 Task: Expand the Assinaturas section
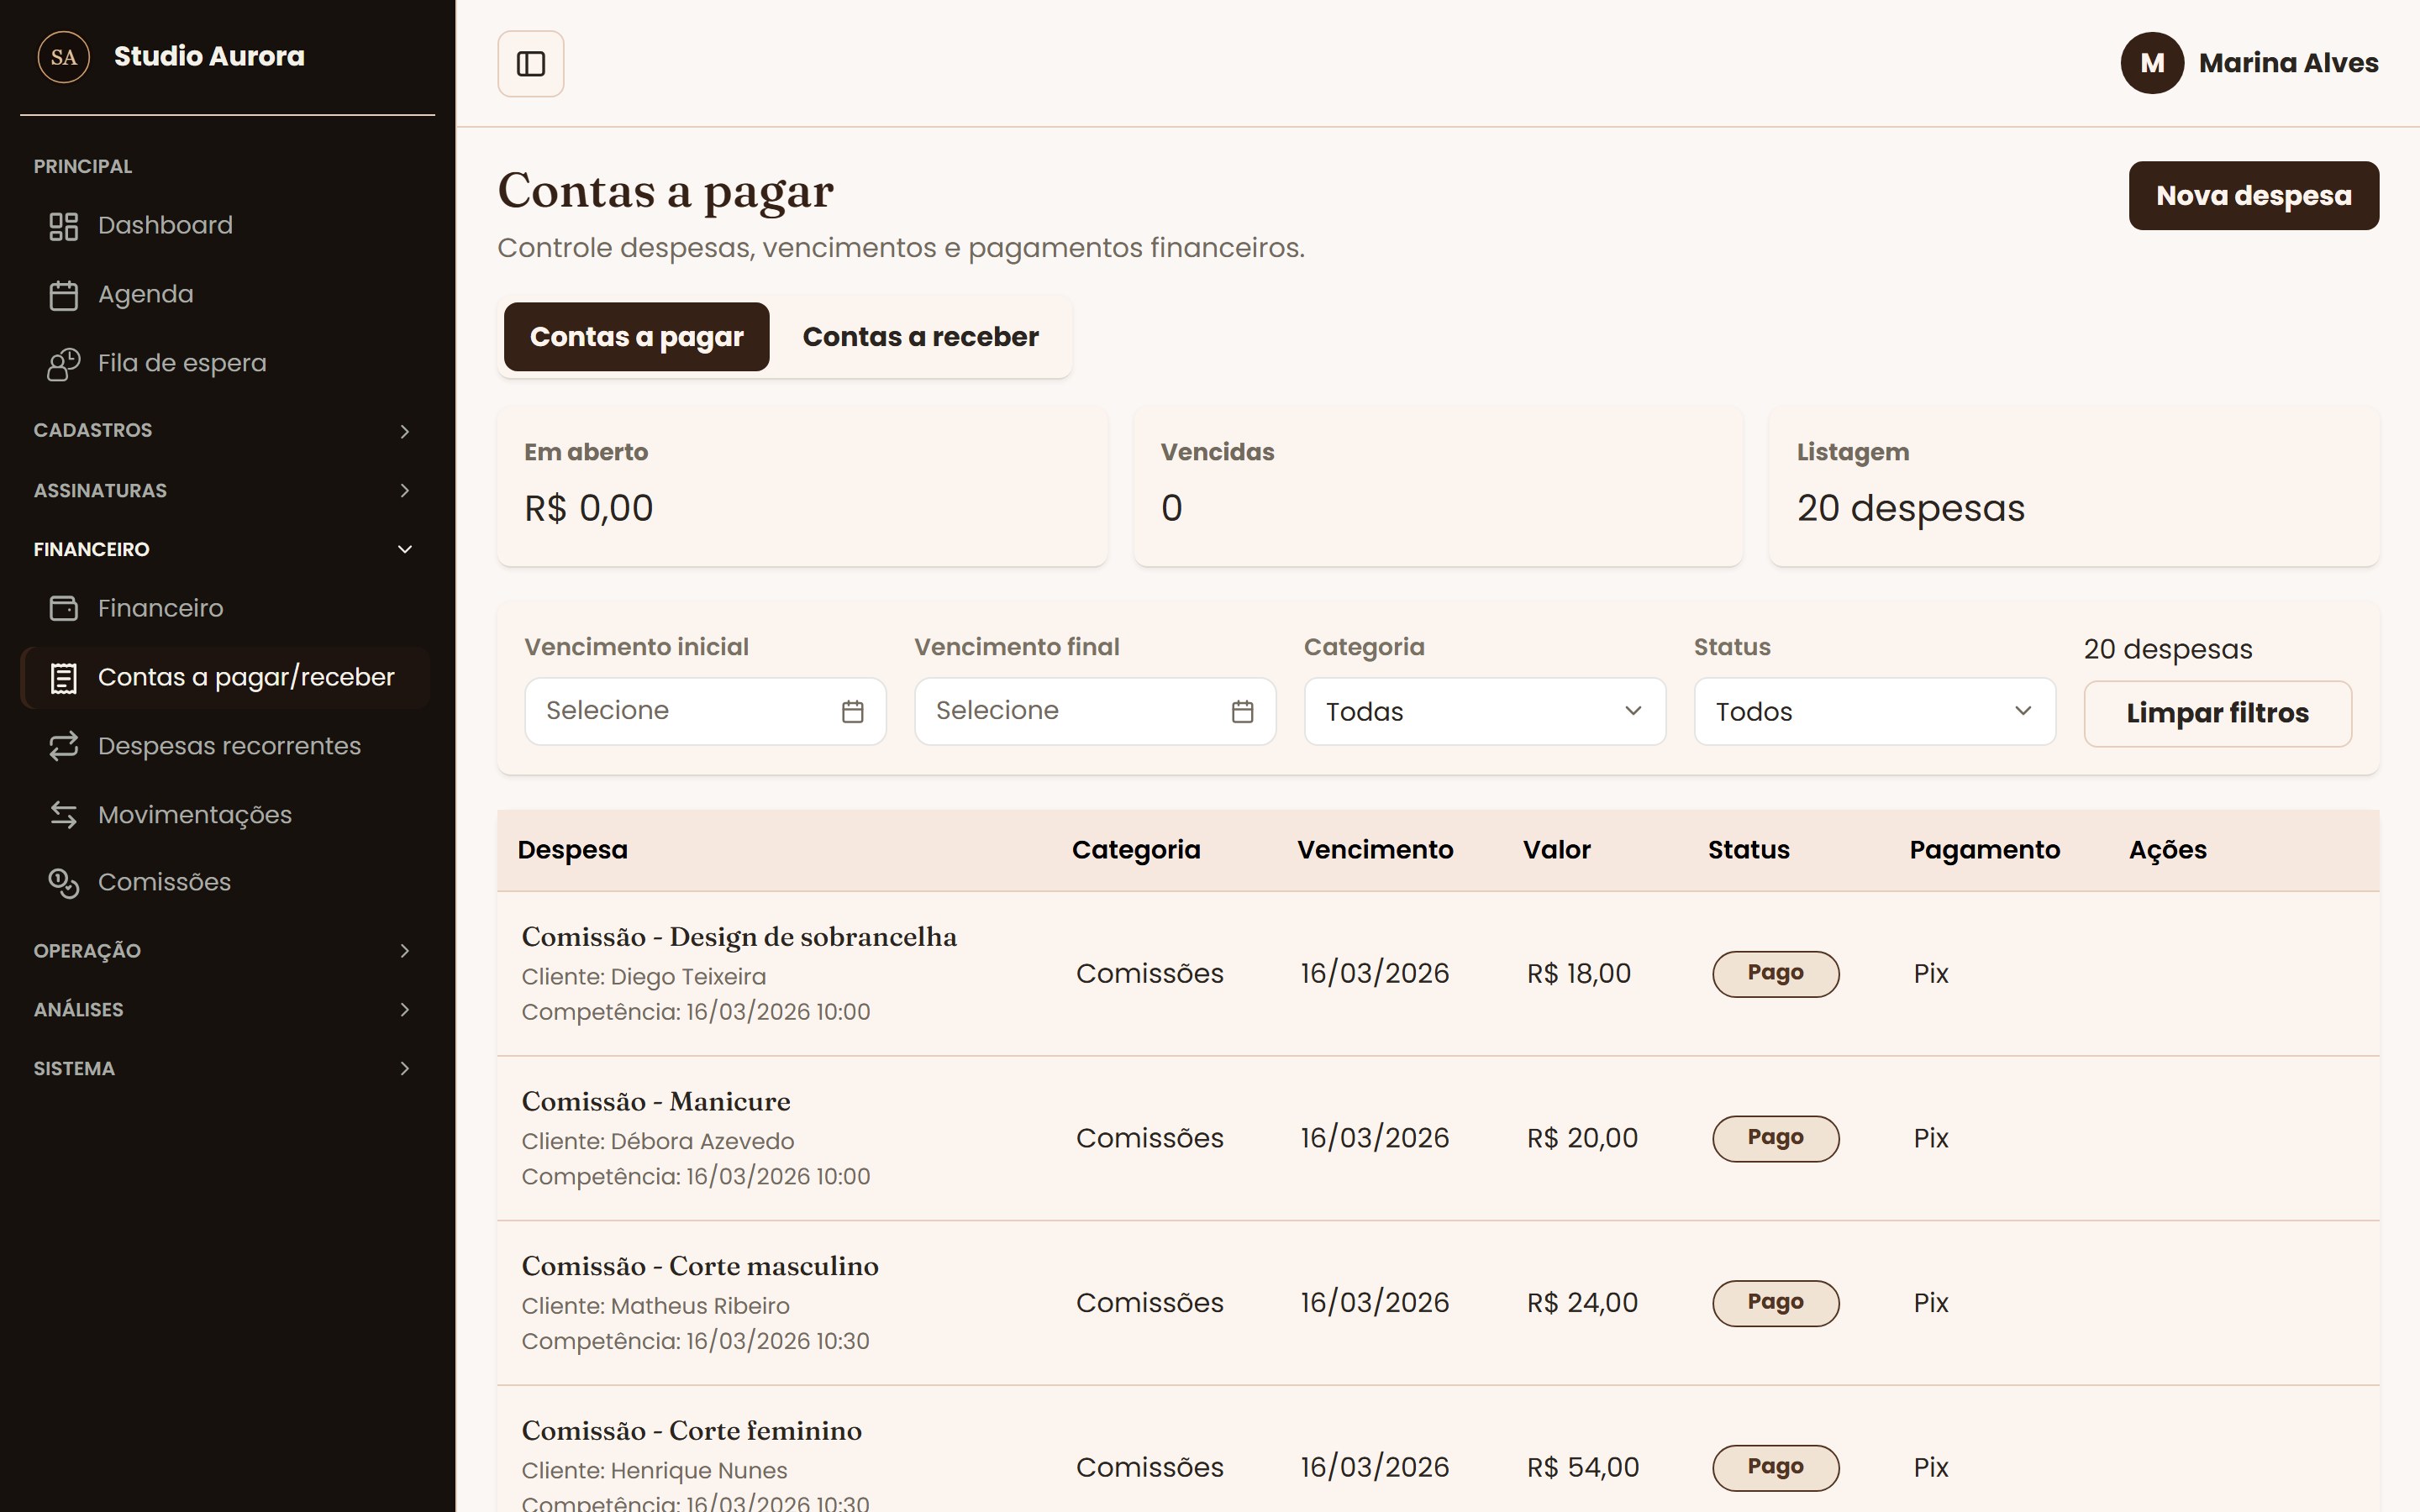point(226,491)
